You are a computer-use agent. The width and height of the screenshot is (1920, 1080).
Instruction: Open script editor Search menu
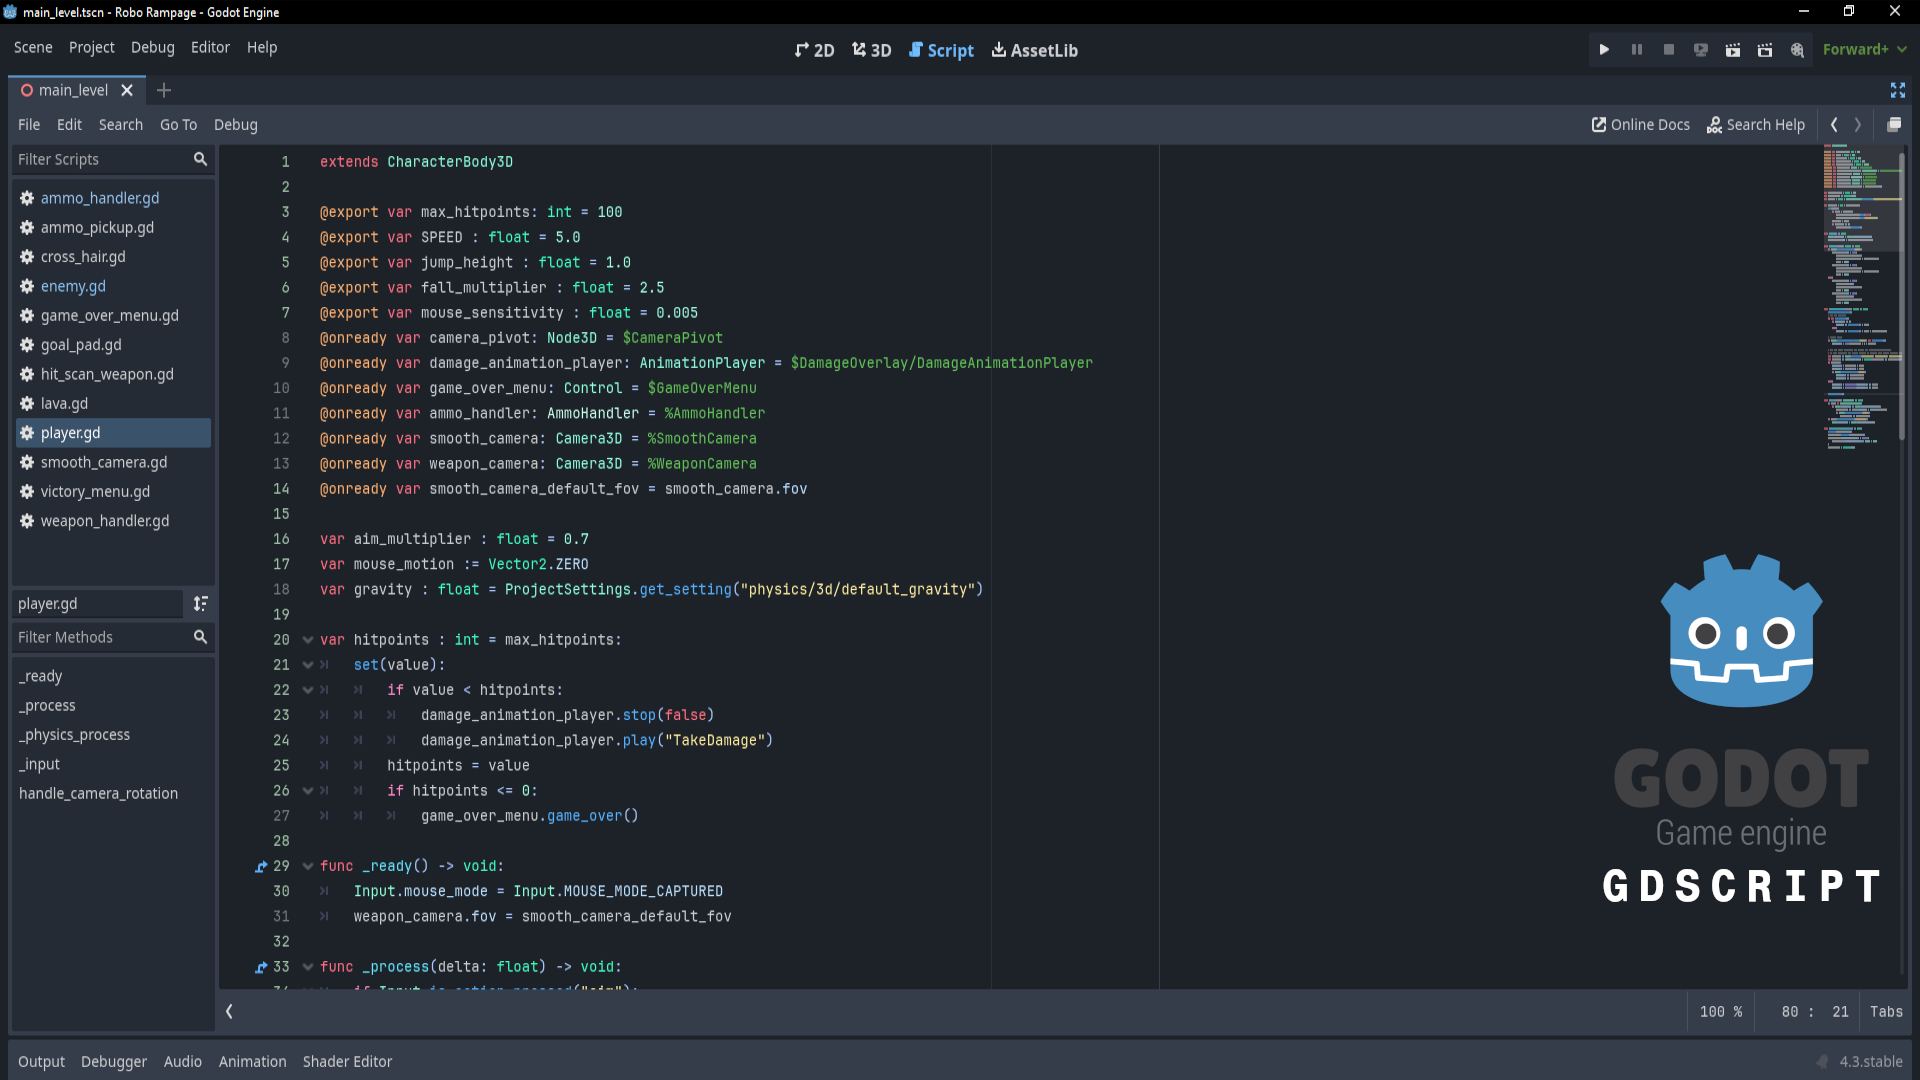point(120,125)
